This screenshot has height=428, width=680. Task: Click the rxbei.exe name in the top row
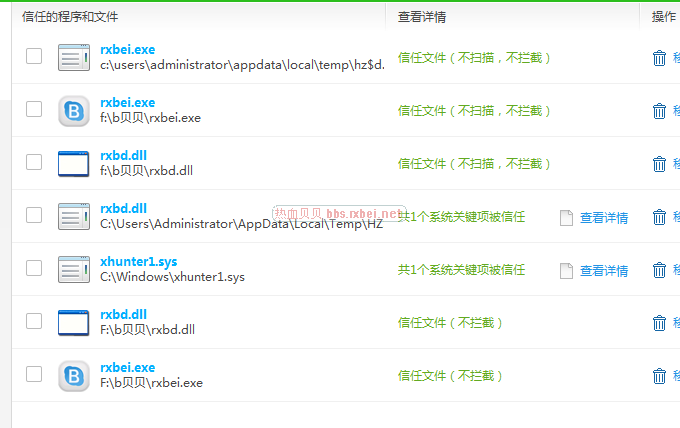tap(127, 50)
